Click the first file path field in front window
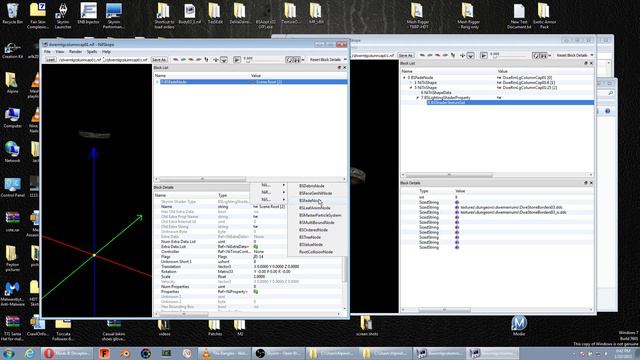640x360 pixels. tap(79, 60)
